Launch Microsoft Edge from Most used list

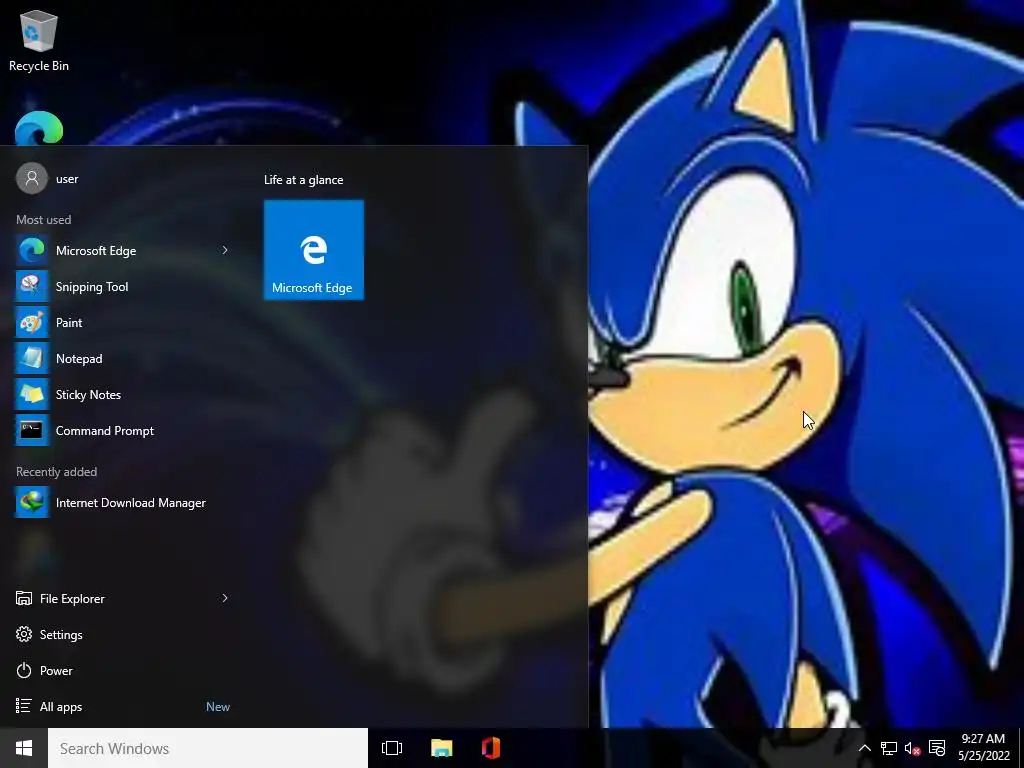click(122, 250)
